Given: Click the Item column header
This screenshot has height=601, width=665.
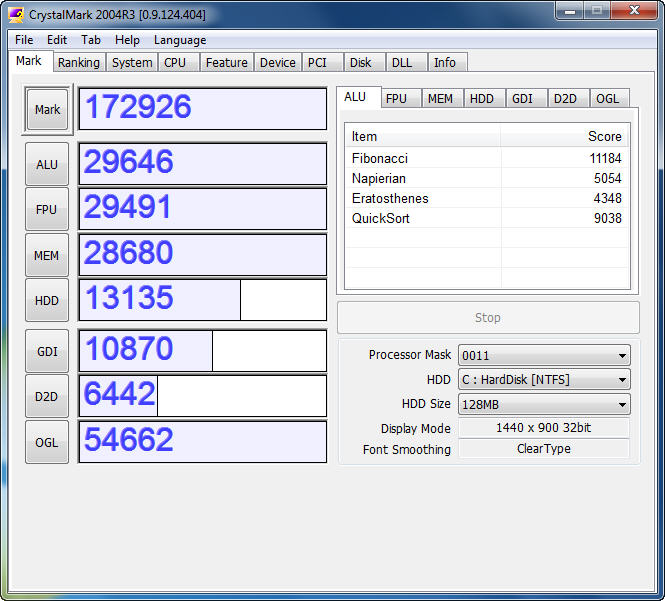Looking at the screenshot, I should pyautogui.click(x=423, y=136).
